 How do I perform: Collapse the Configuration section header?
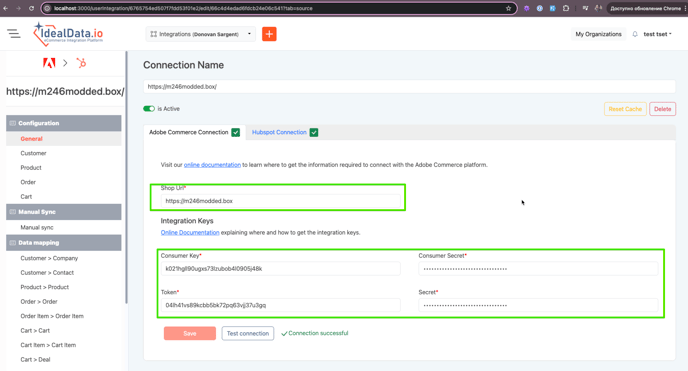point(64,123)
